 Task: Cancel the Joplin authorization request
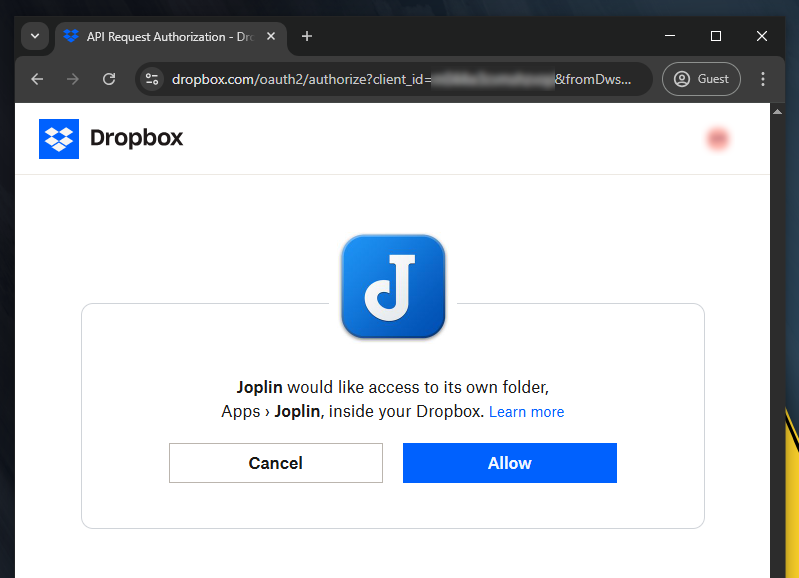[276, 463]
